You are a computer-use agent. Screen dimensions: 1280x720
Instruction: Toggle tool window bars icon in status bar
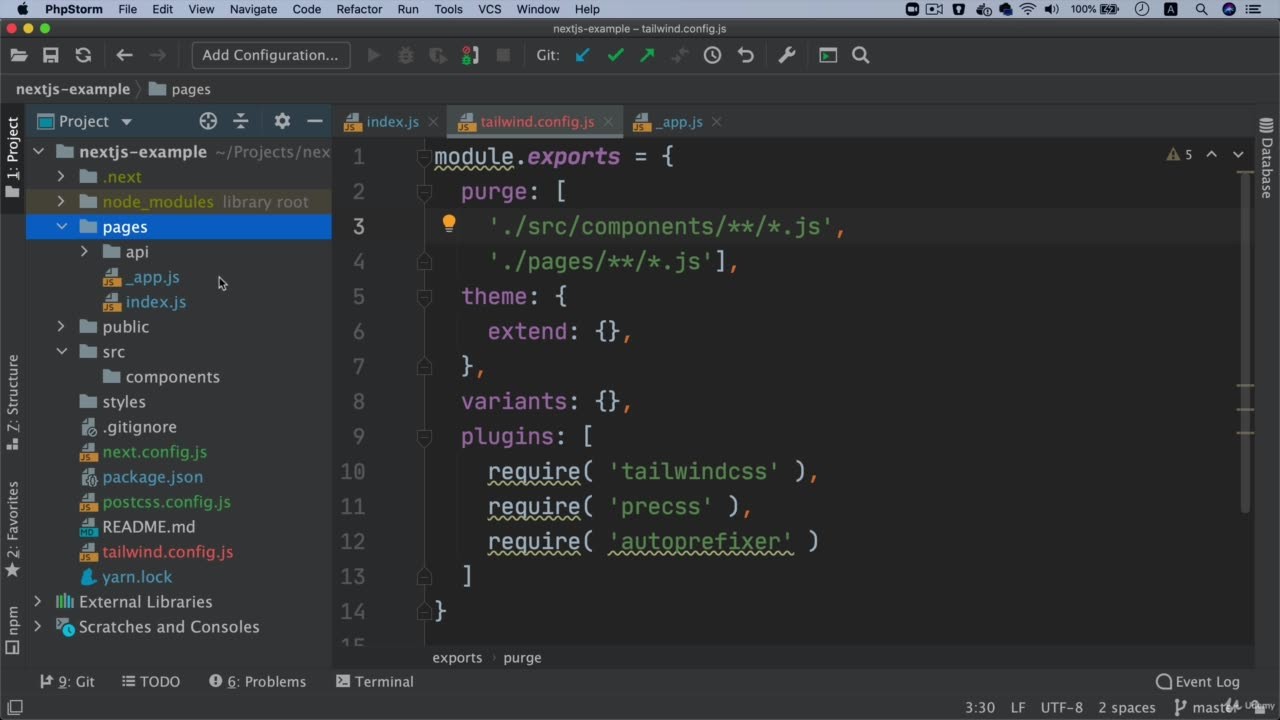pyautogui.click(x=14, y=707)
